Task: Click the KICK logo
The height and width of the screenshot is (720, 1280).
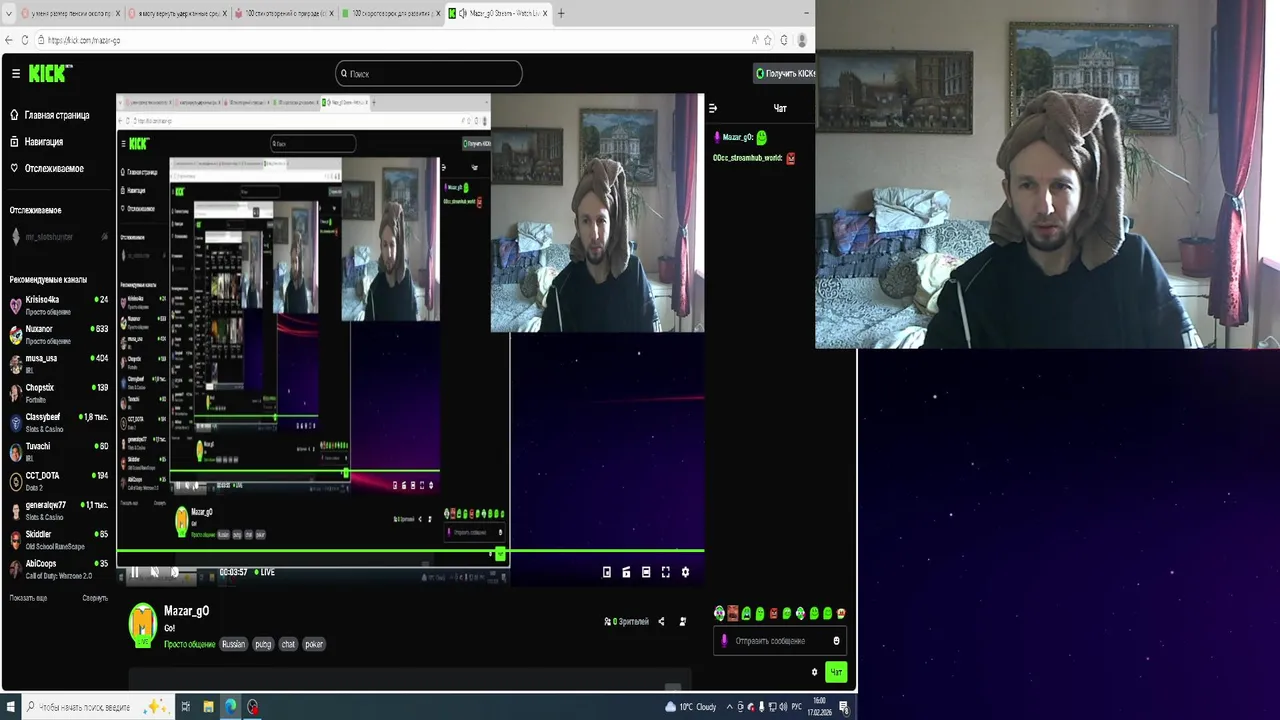Action: pos(49,73)
